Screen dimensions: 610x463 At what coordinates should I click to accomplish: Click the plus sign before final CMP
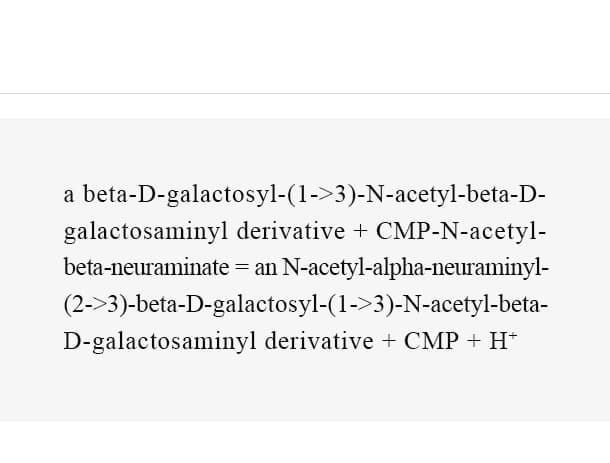pos(389,341)
